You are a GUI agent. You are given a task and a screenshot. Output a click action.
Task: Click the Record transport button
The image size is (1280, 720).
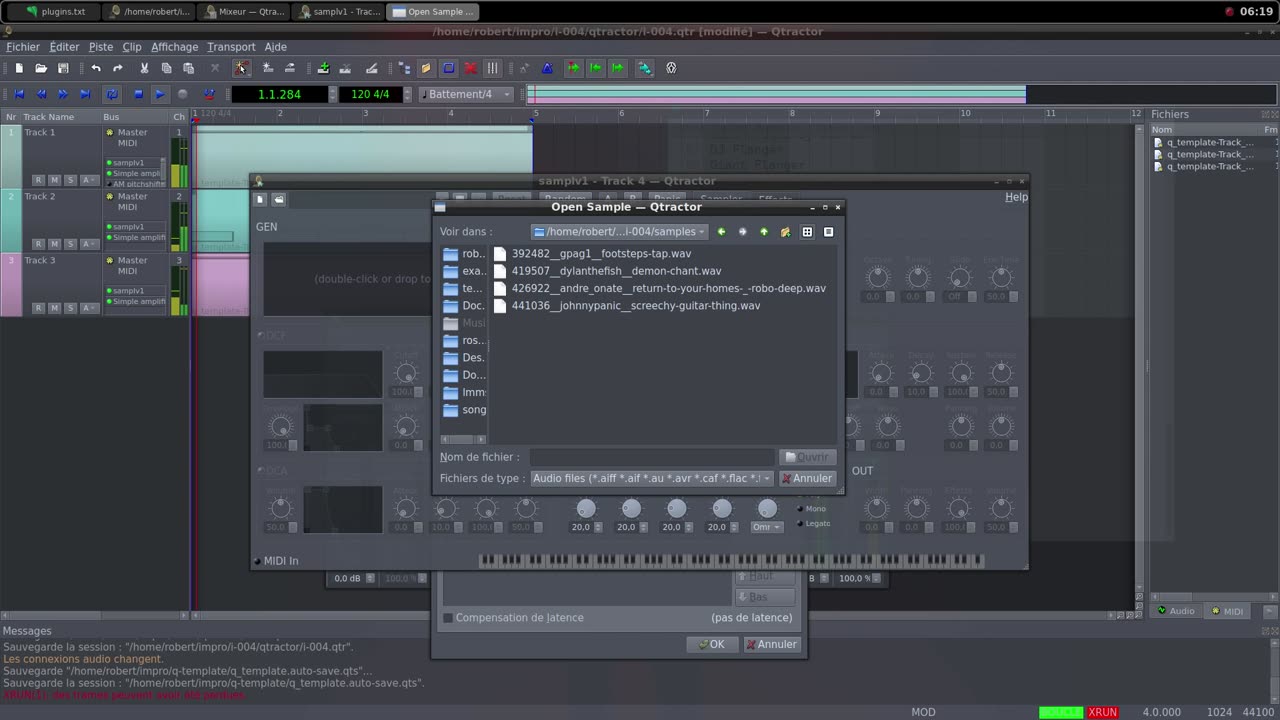(x=182, y=94)
